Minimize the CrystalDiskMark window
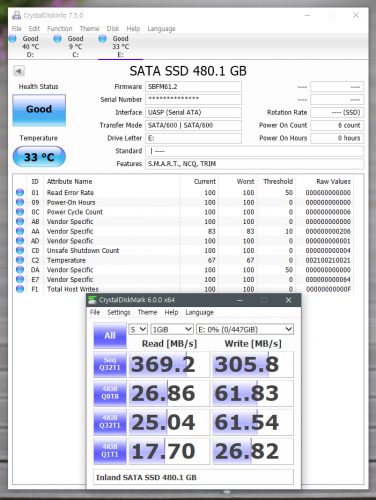 pyautogui.click(x=239, y=300)
